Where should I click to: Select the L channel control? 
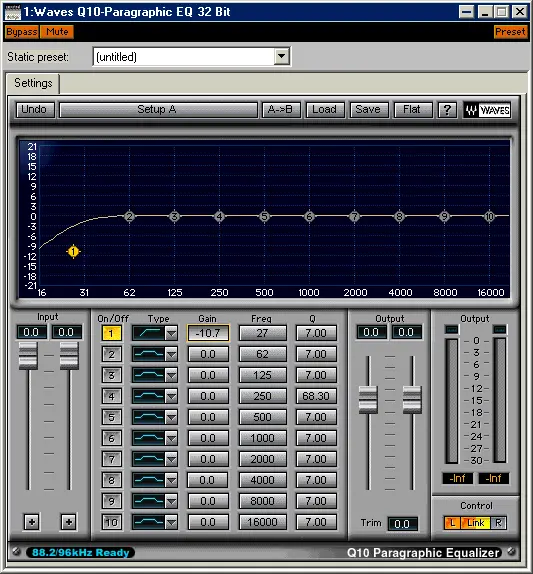click(452, 523)
